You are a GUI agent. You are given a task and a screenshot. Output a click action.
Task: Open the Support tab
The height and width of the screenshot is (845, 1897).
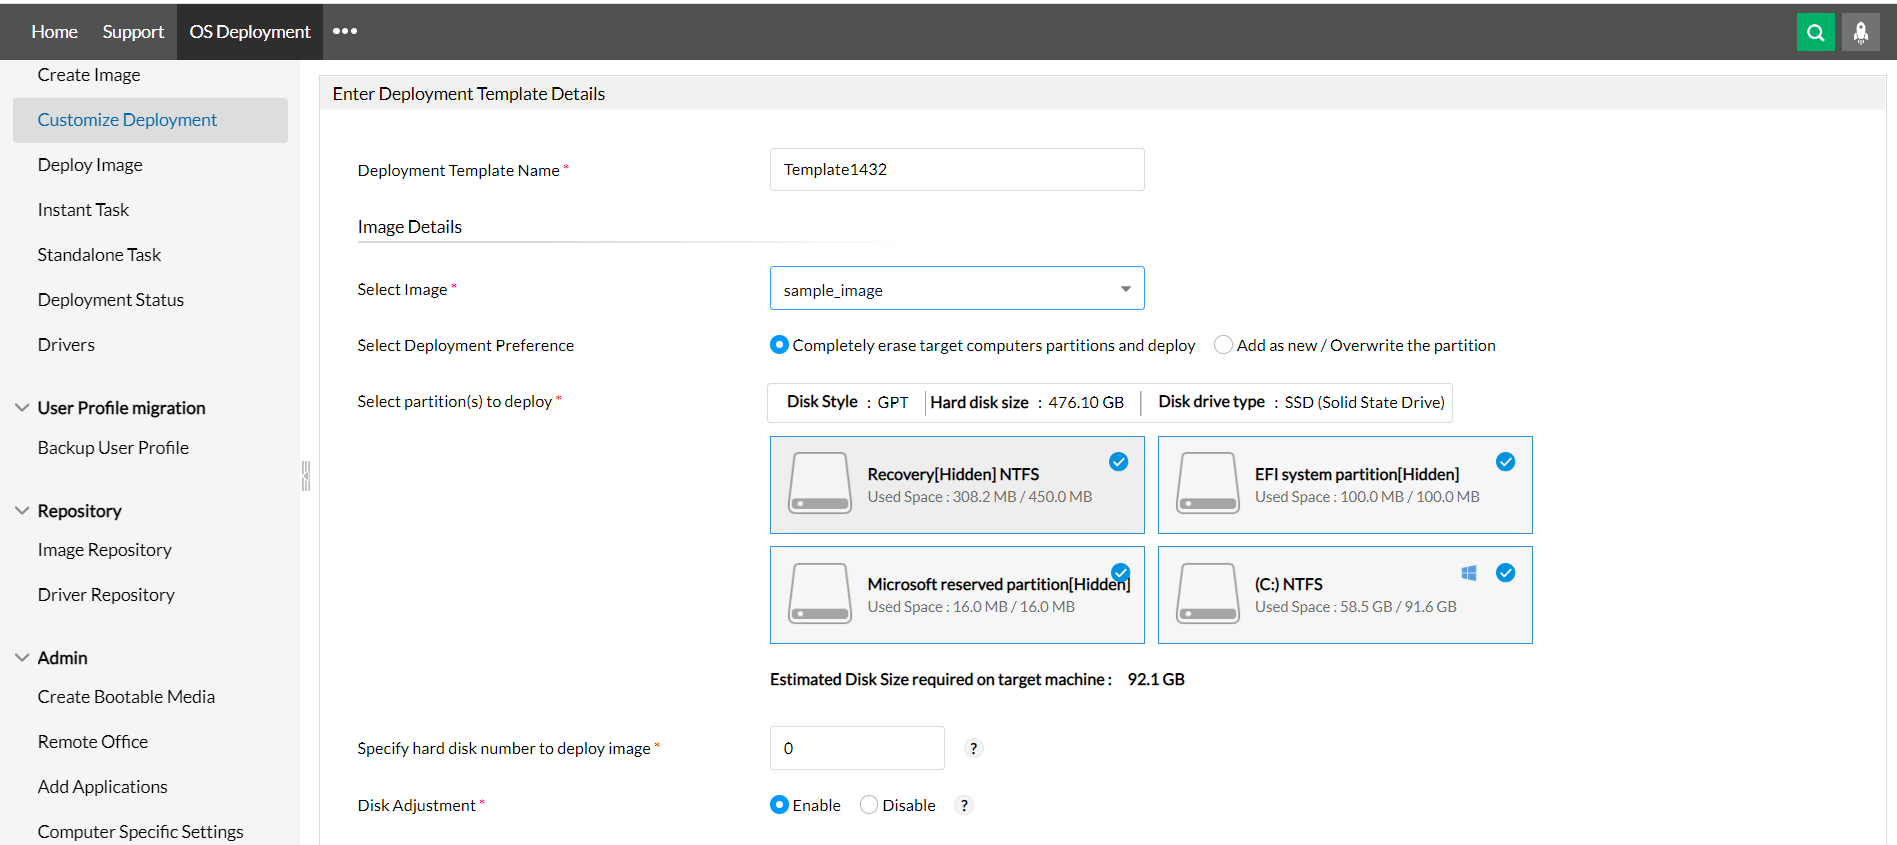[133, 32]
